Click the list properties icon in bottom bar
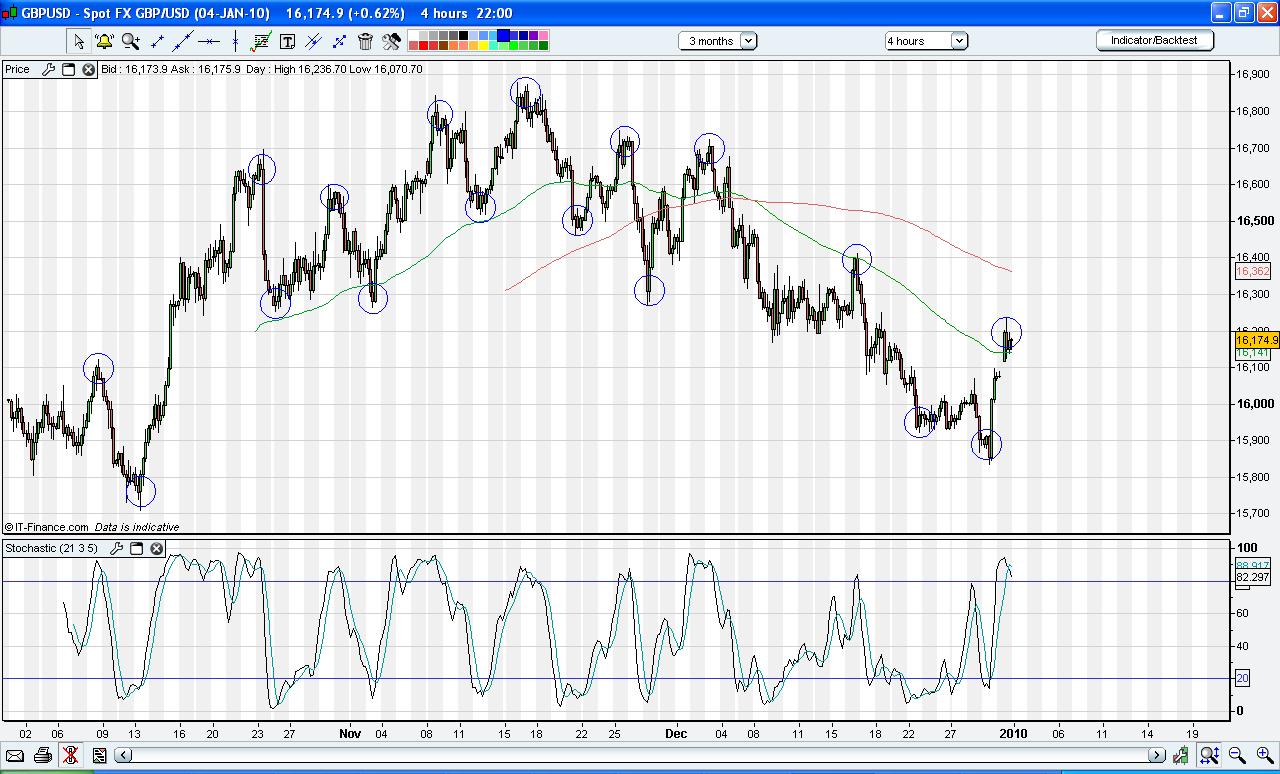 coord(98,755)
